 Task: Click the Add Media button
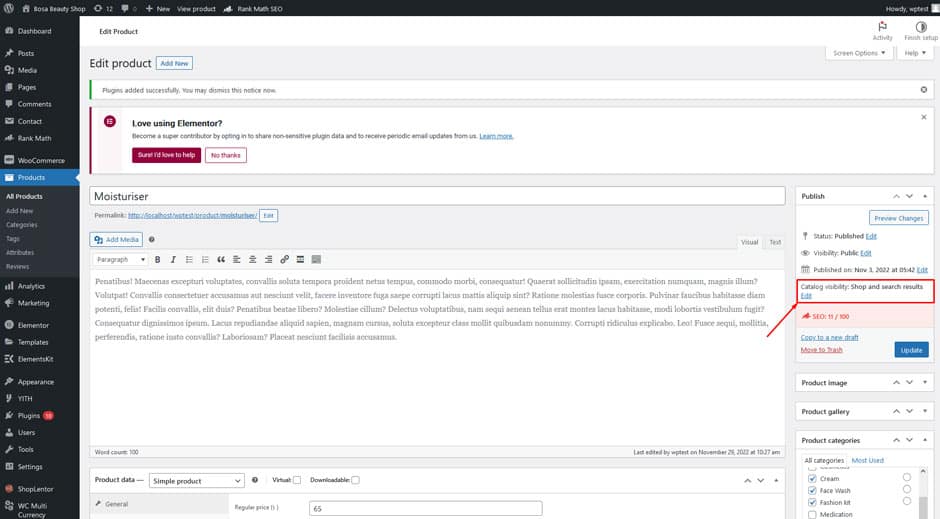click(x=116, y=240)
